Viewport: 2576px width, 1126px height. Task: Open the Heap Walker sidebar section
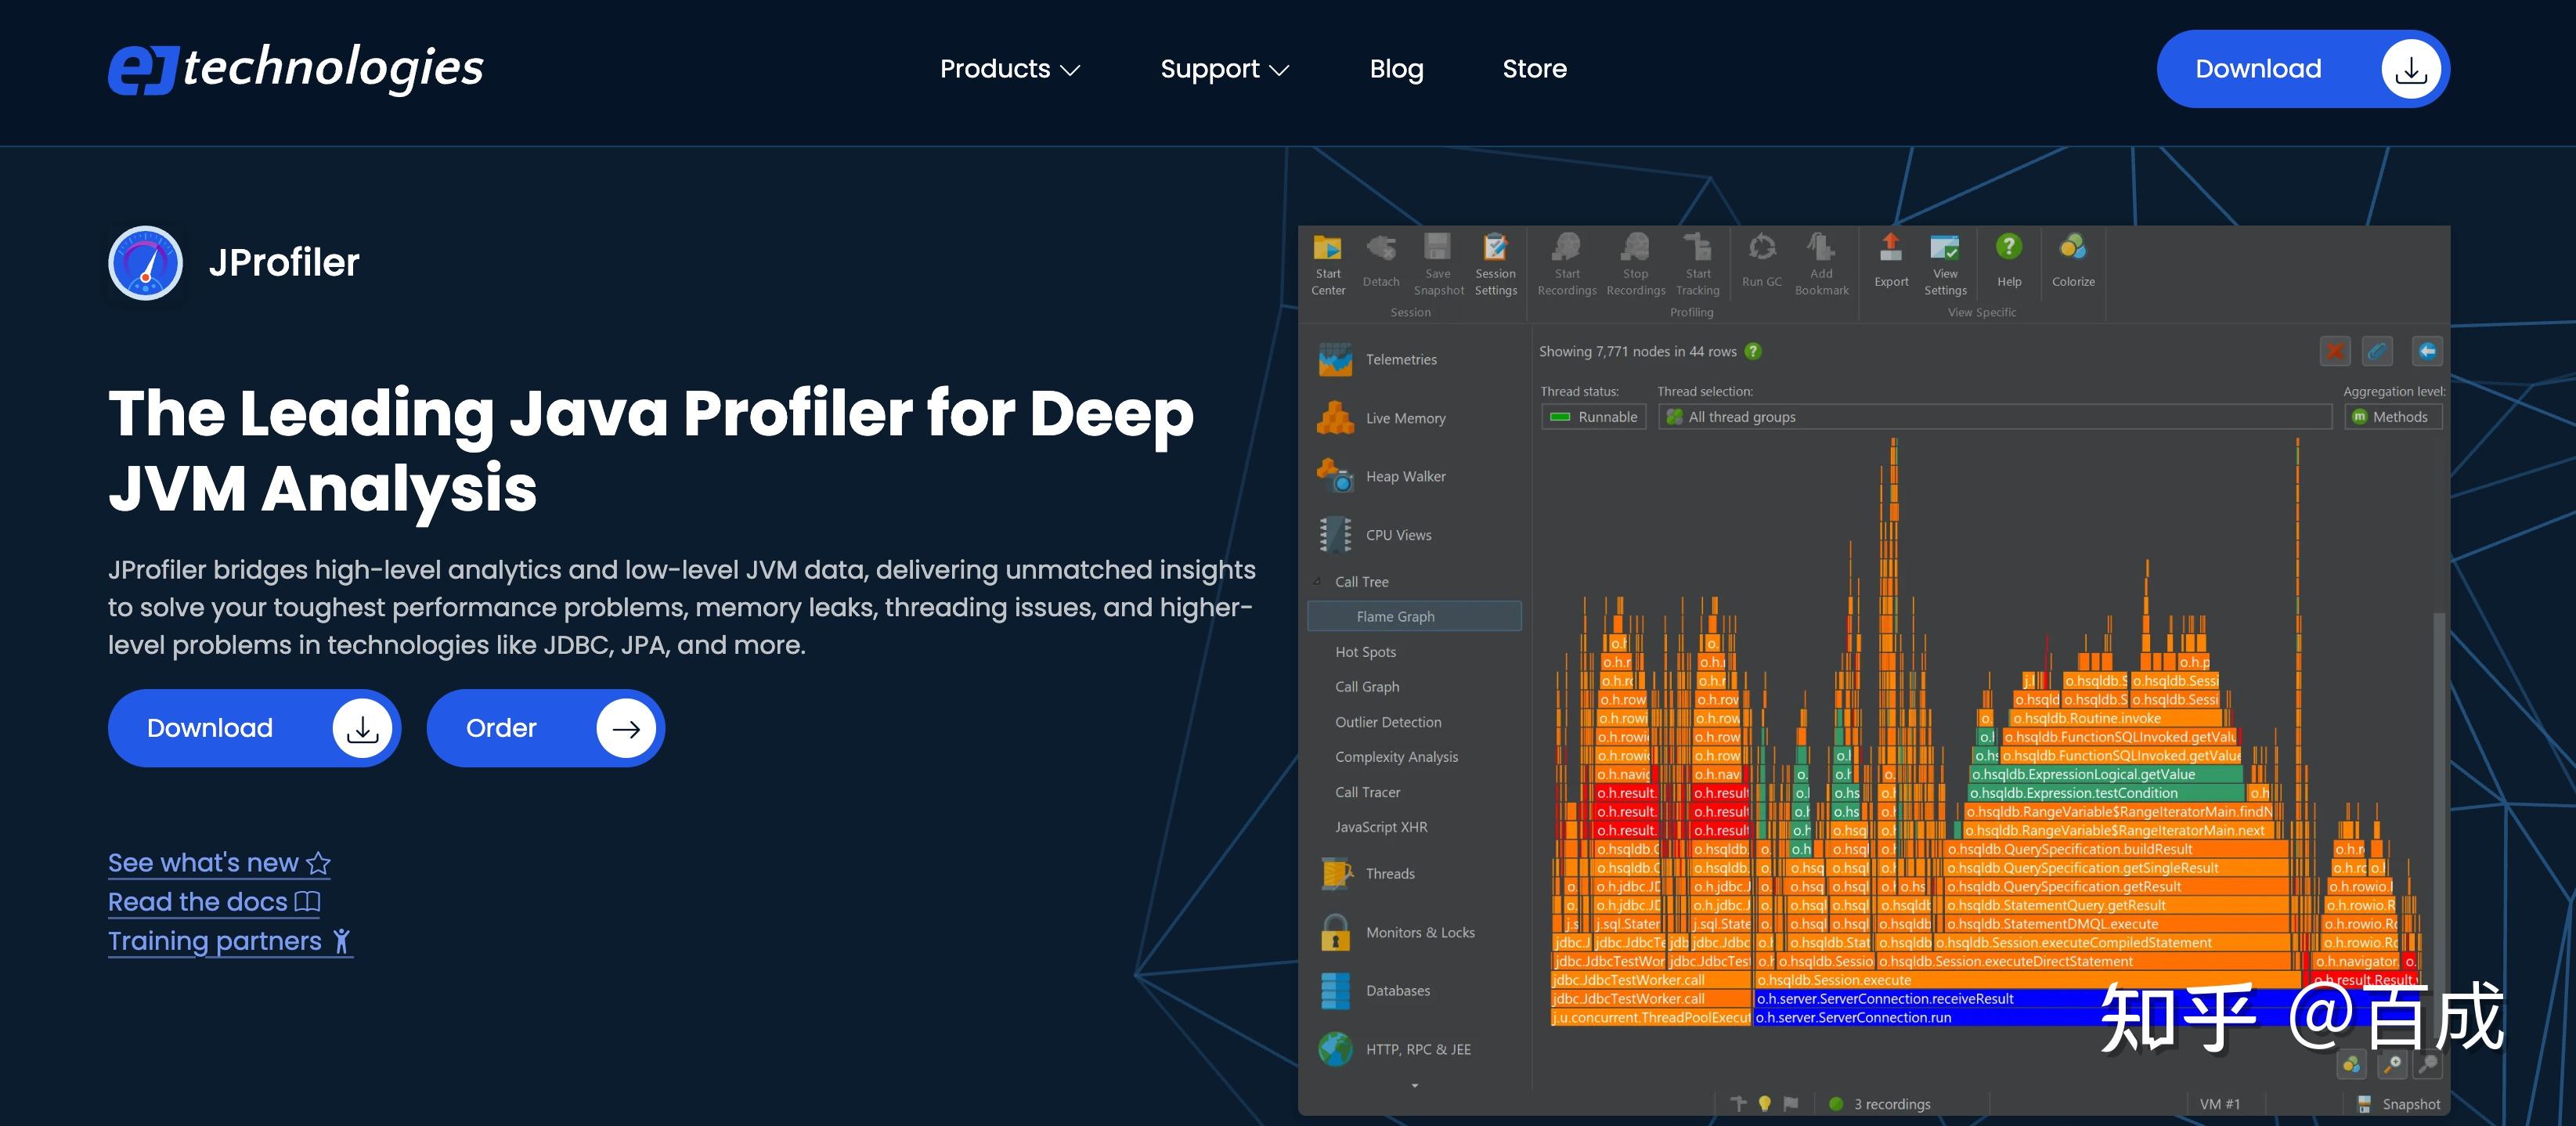(1404, 477)
